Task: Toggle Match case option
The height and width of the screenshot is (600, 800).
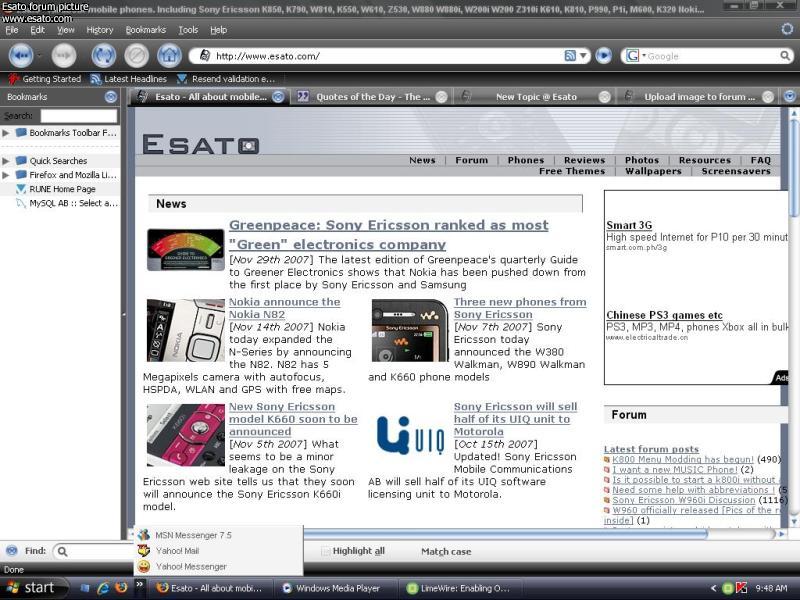Action: point(446,552)
